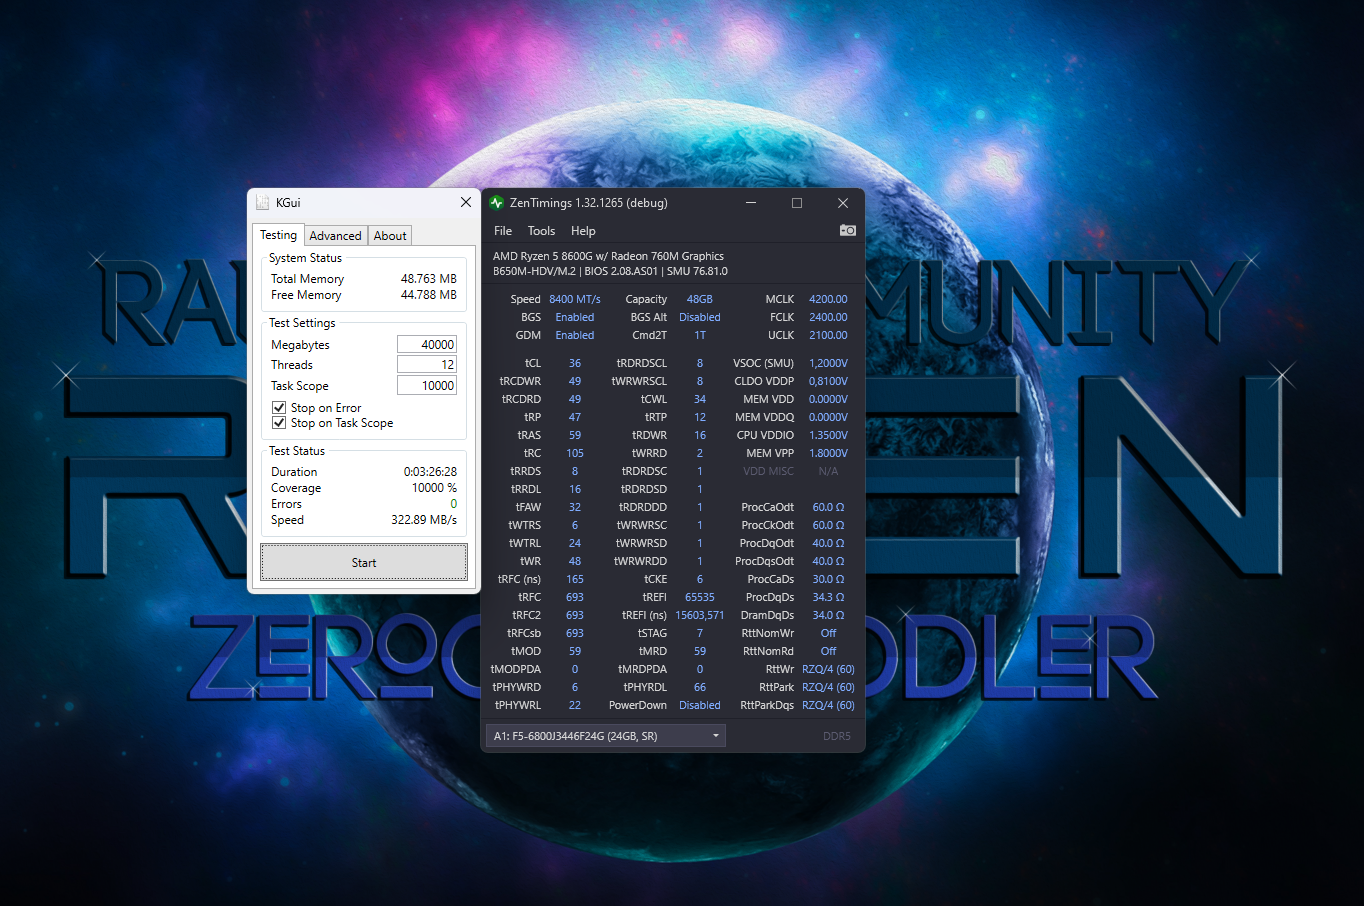Click the CLDO VDDP 0,8100V value
Image resolution: width=1364 pixels, height=906 pixels.
pos(828,381)
